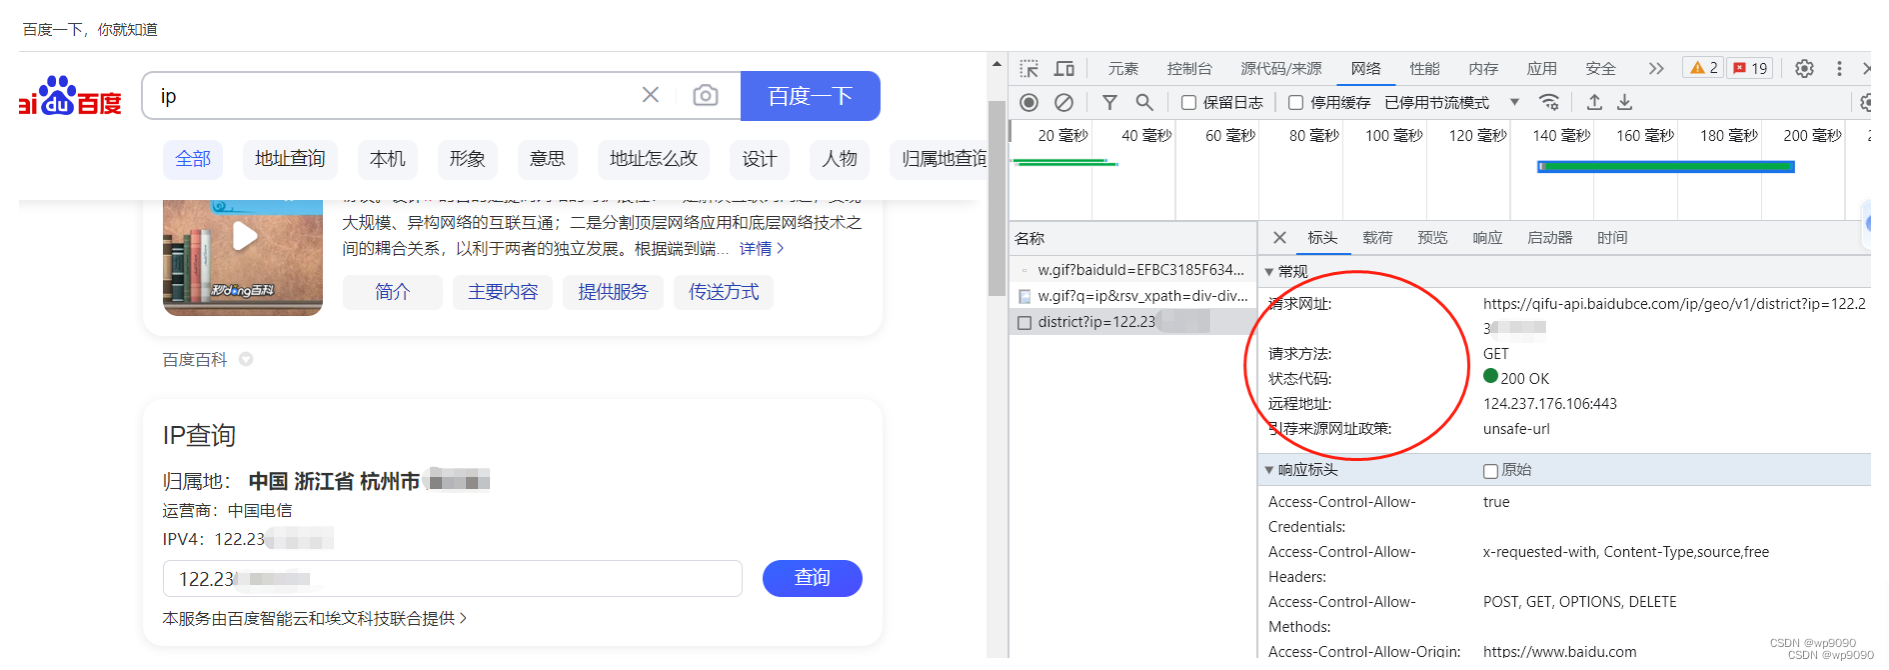Image resolution: width=1889 pixels, height=670 pixels.
Task: Open the Payload detail tab
Action: coord(1377,237)
